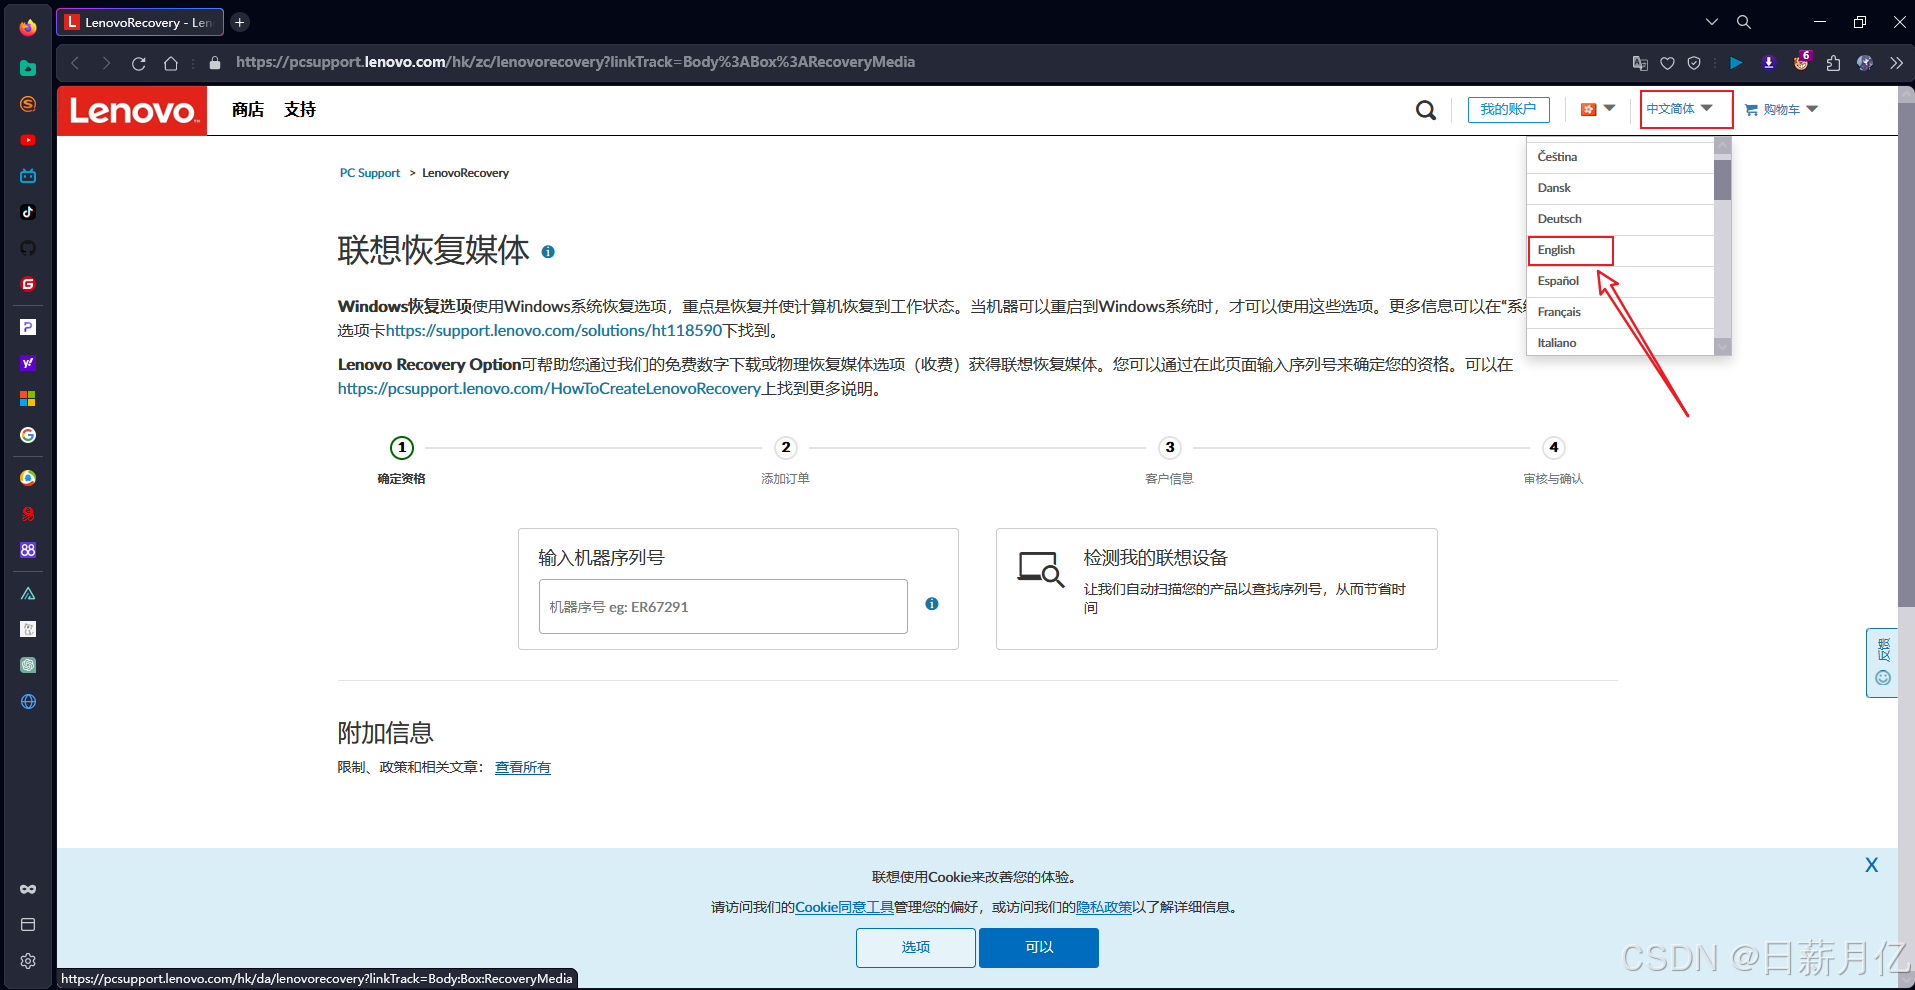
Task: Click the blue play extension icon
Action: (x=1736, y=63)
